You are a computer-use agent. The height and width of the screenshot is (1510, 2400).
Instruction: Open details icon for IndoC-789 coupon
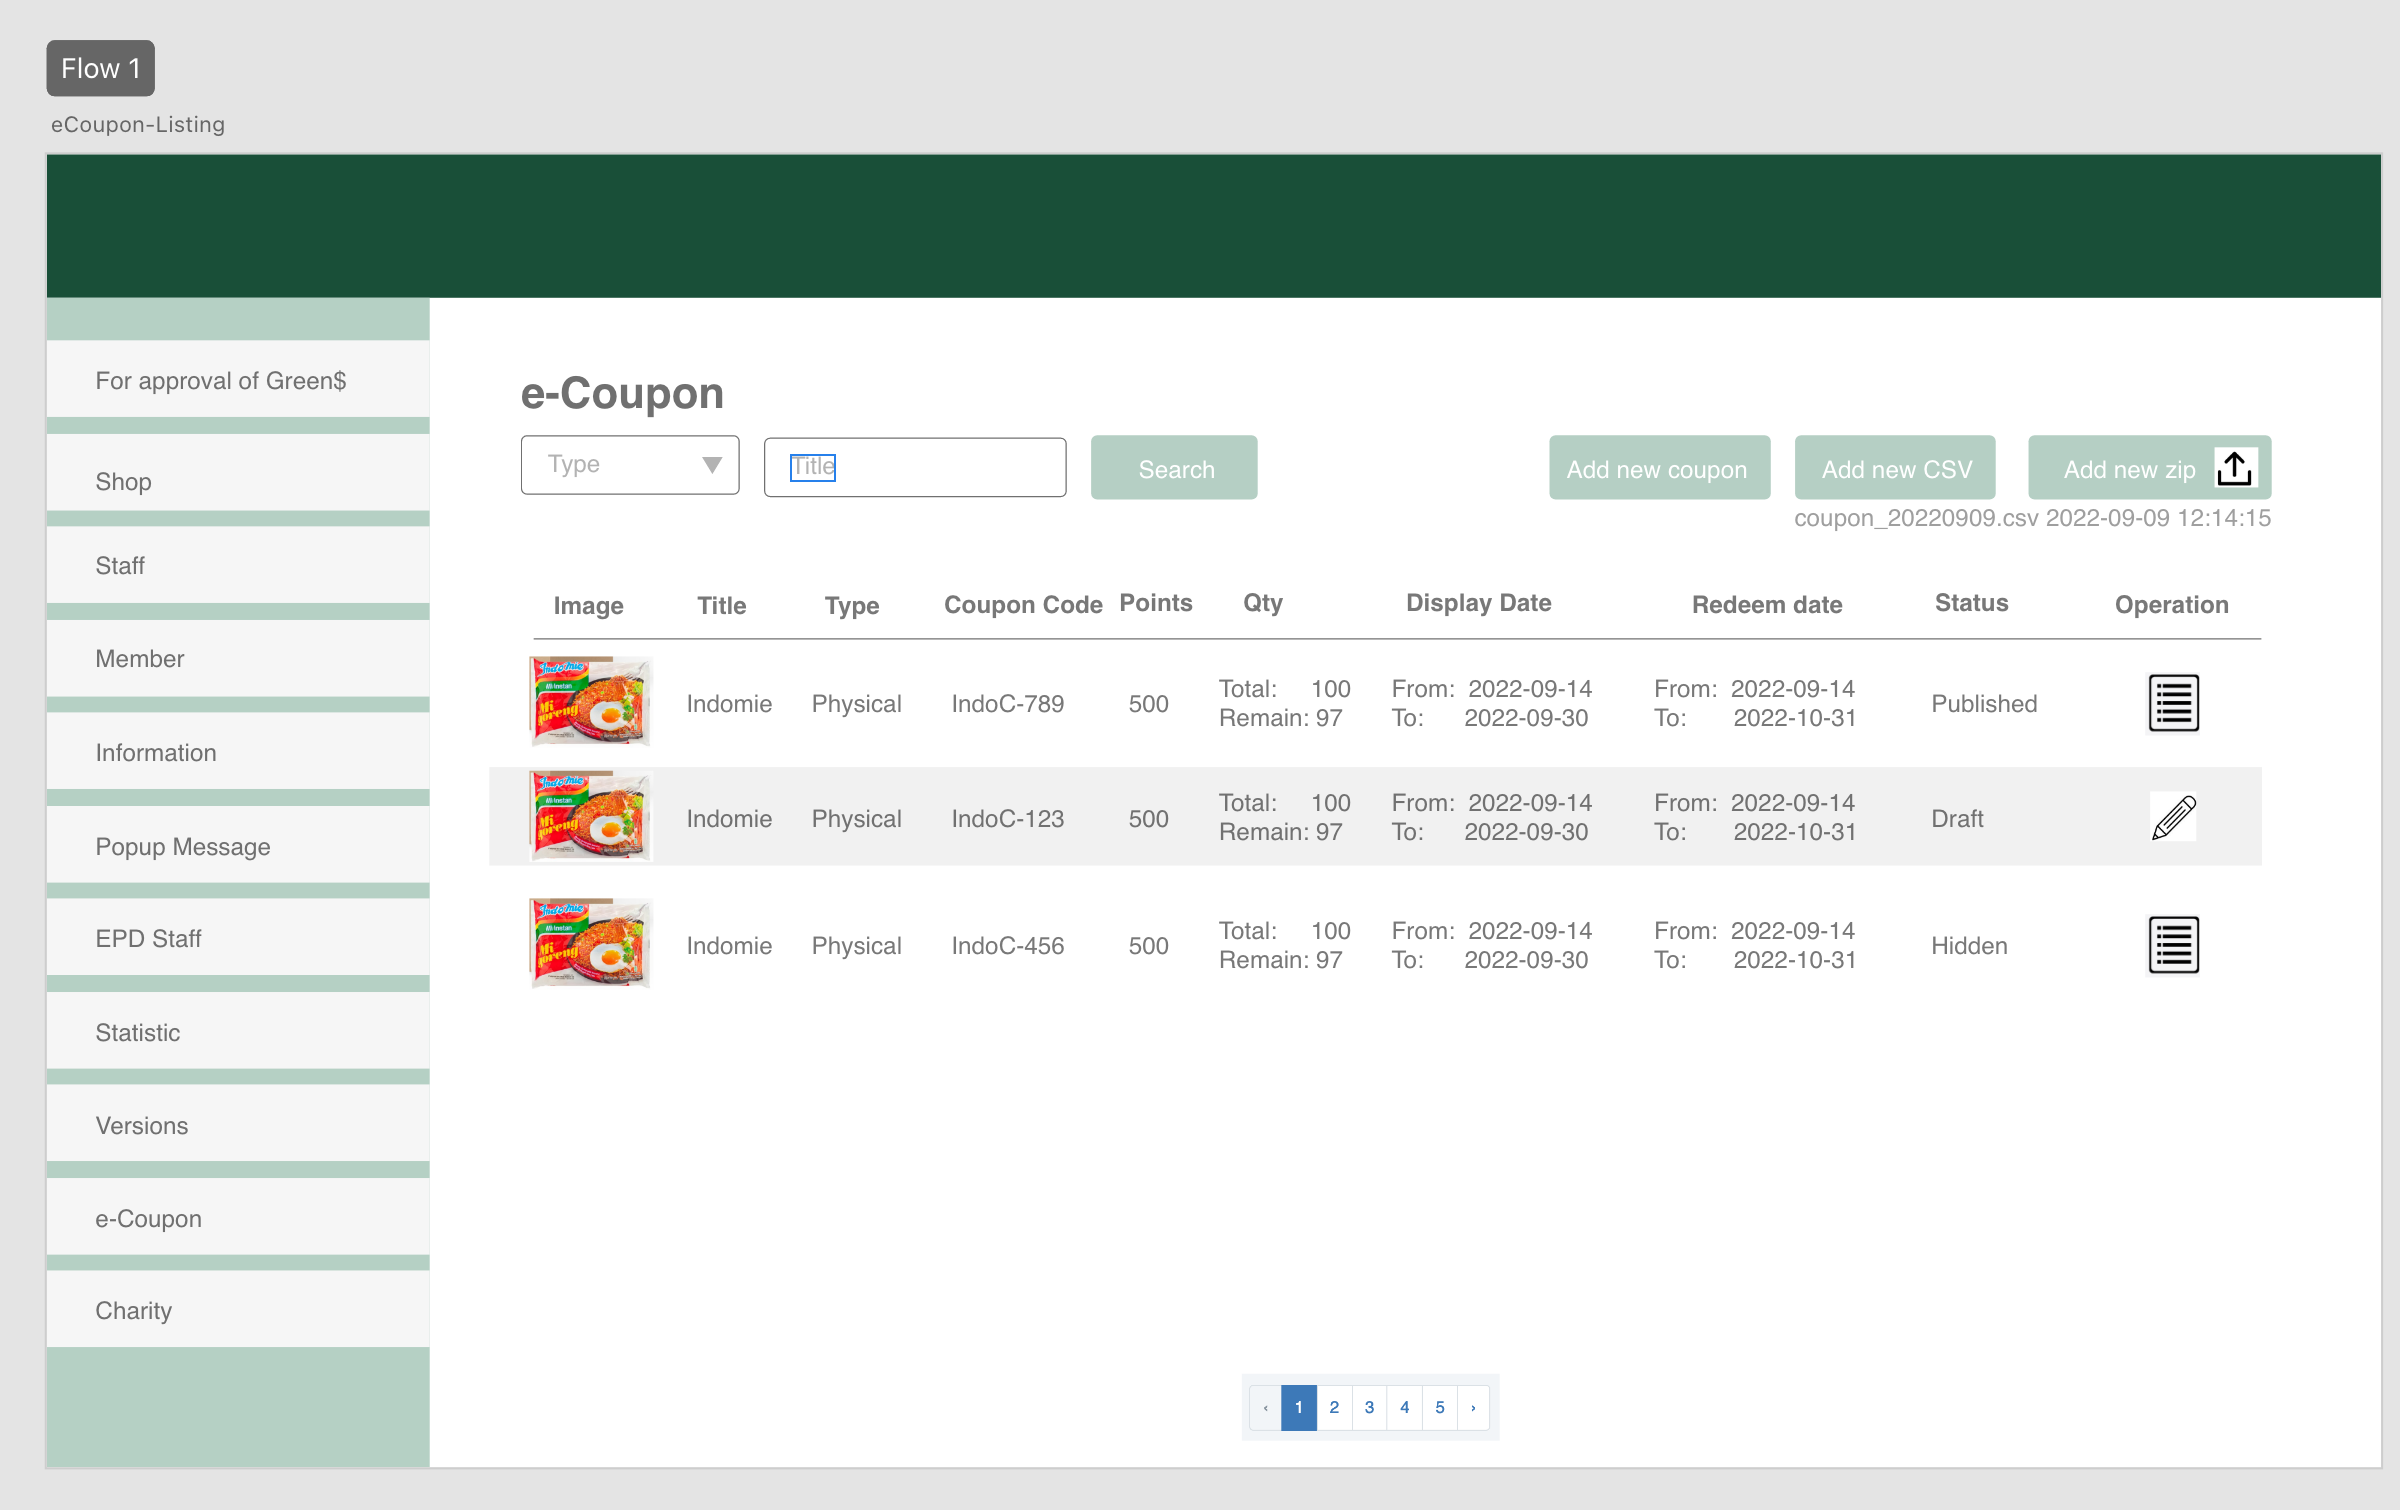(2173, 703)
